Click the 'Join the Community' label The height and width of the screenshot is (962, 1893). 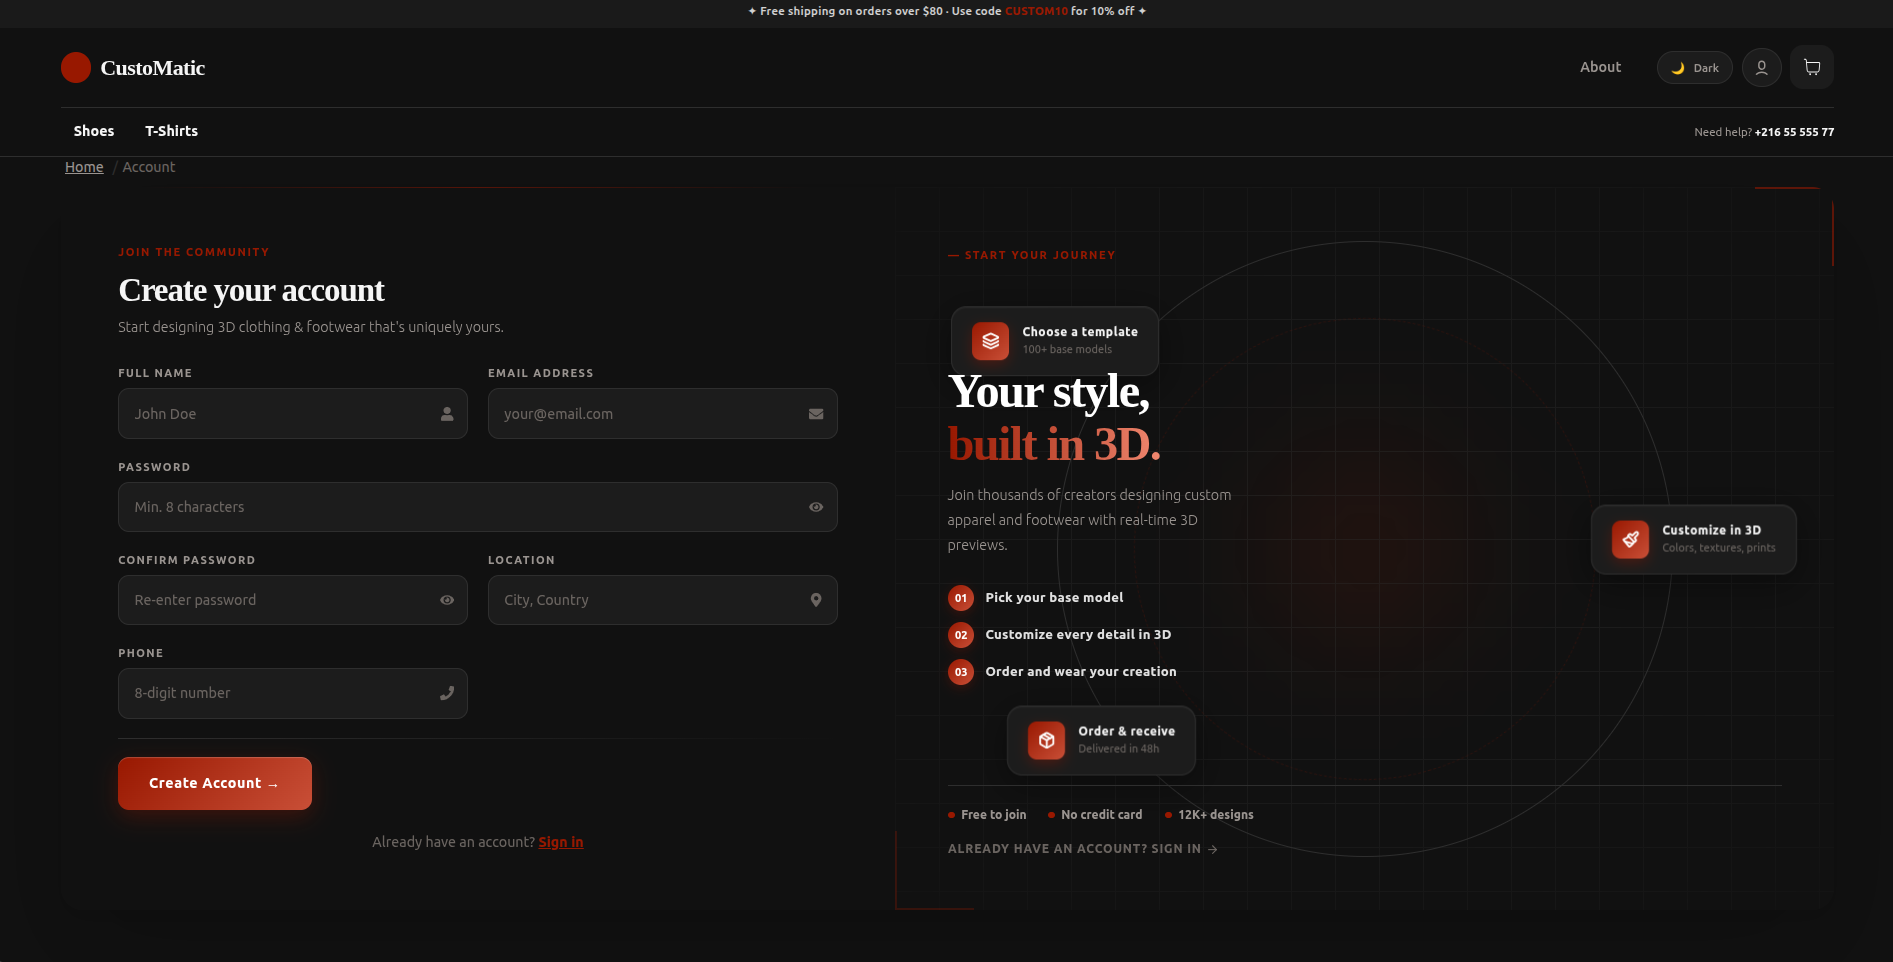pos(194,252)
